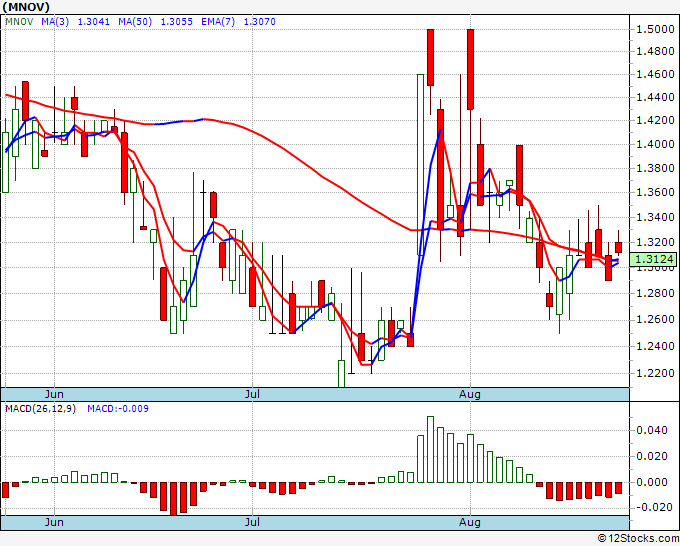Click Jul on the price chart date axis

pyautogui.click(x=252, y=395)
